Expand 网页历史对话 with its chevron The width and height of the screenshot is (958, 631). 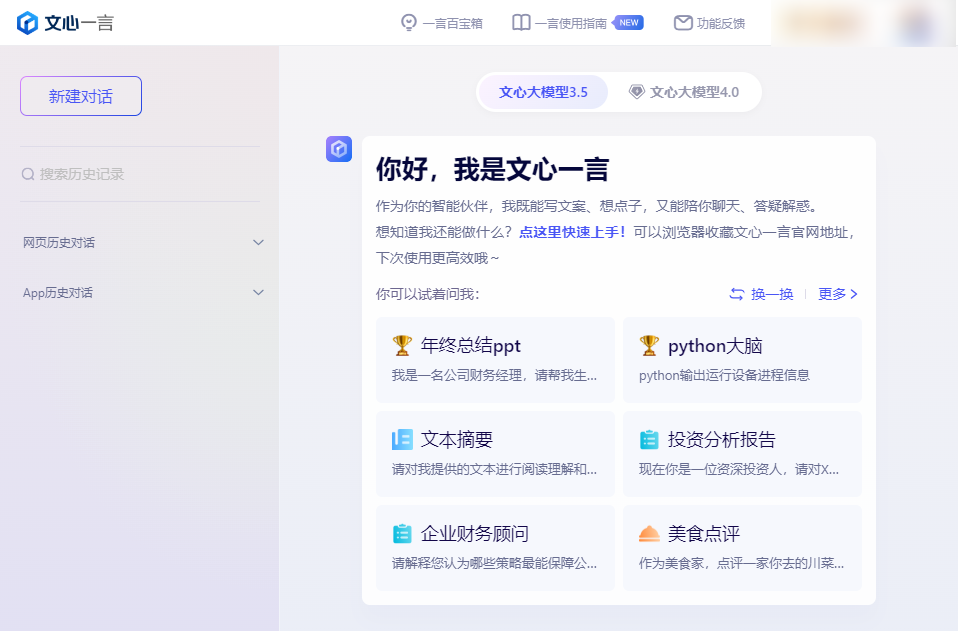[x=258, y=243]
